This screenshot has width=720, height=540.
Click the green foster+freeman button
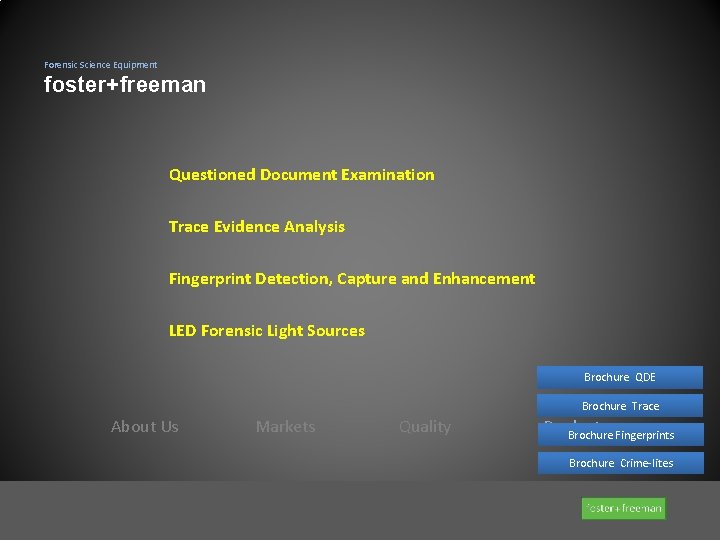click(624, 508)
